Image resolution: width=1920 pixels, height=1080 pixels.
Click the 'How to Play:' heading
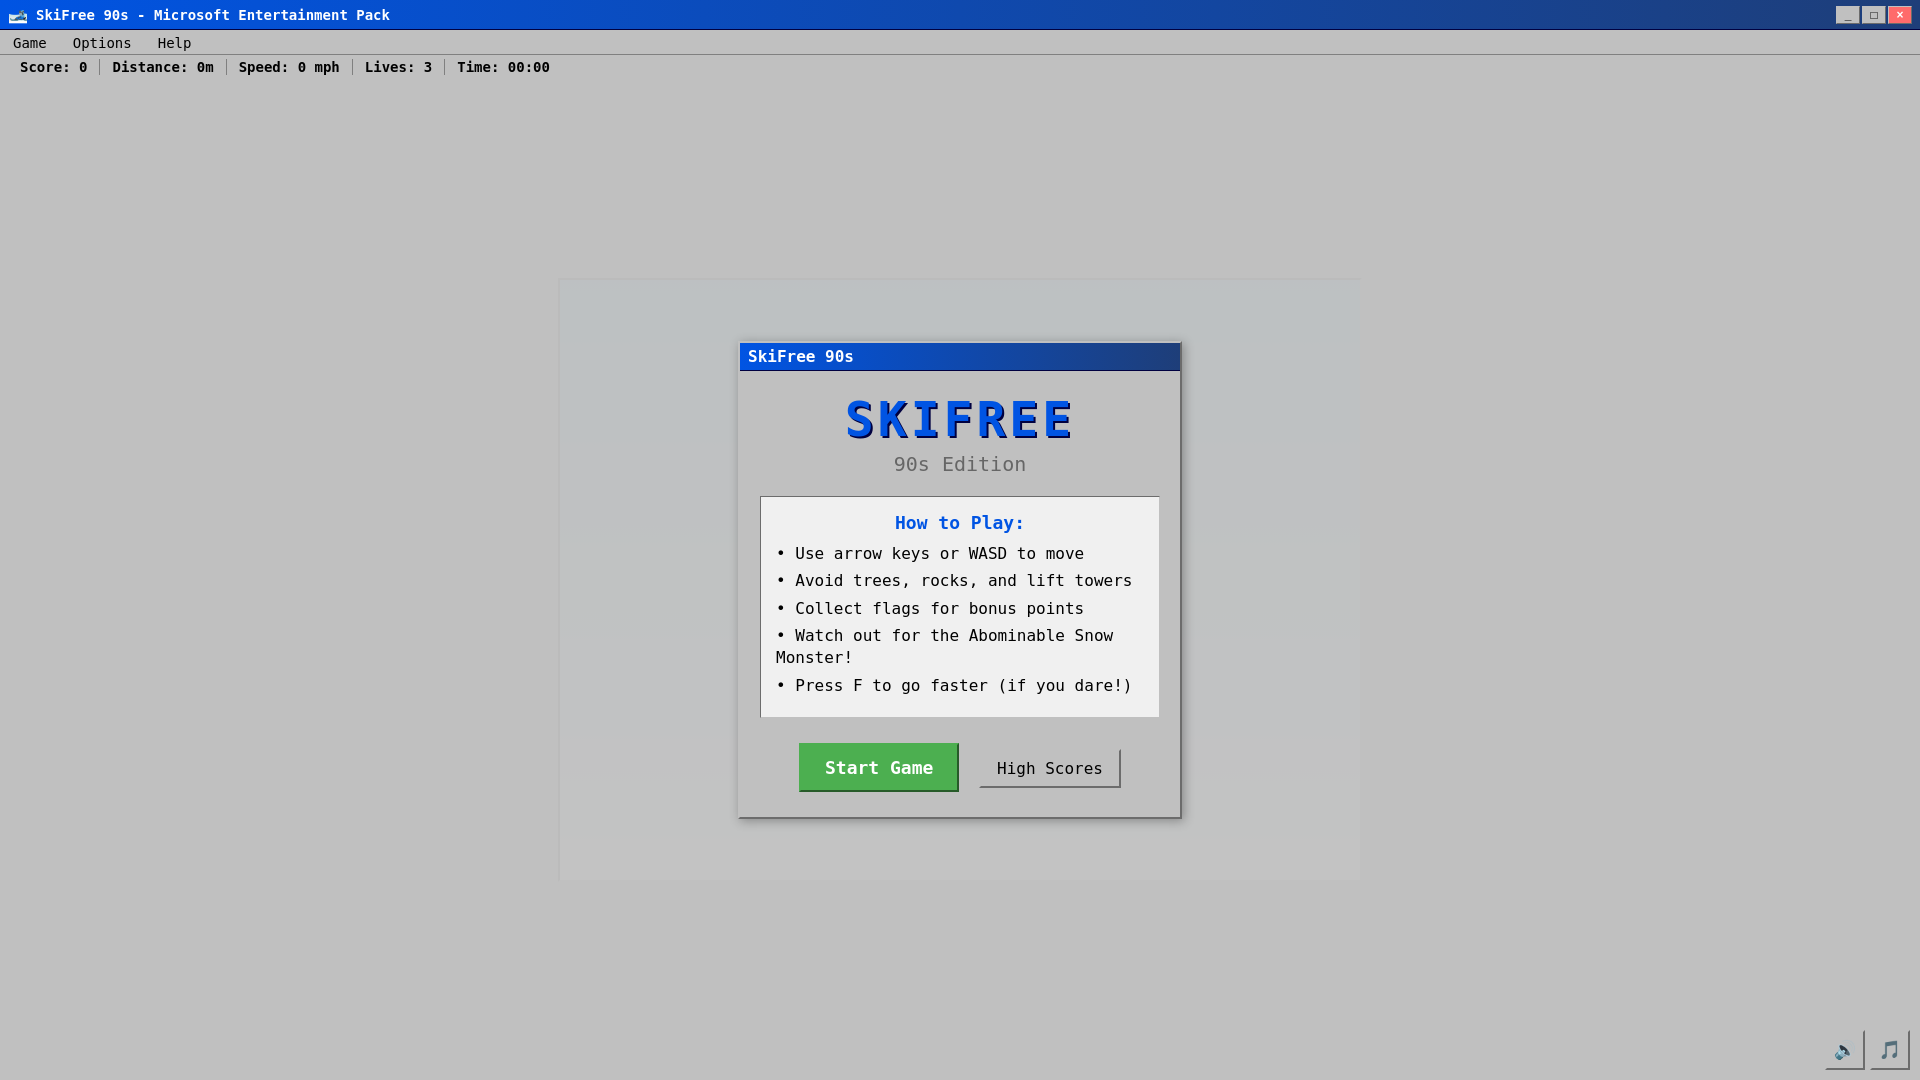(960, 523)
